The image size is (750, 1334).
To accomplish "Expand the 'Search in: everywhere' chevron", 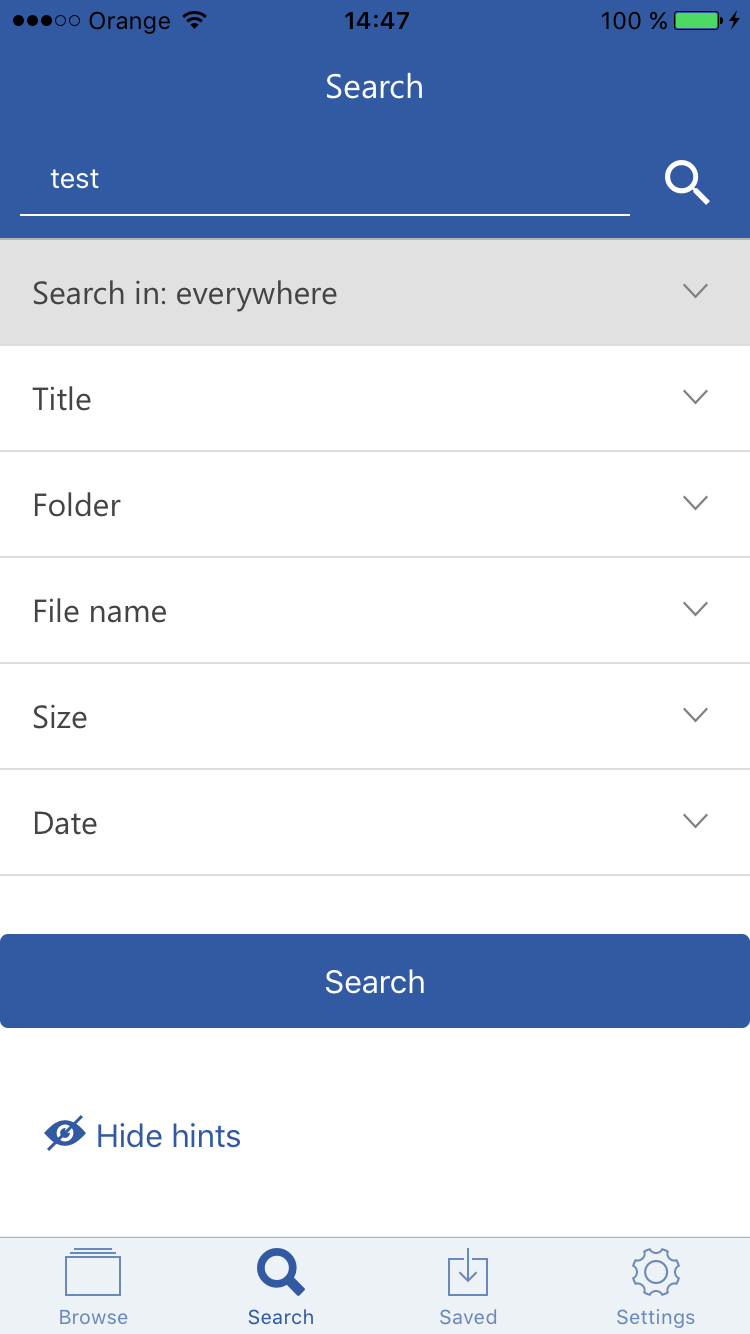I will point(695,291).
